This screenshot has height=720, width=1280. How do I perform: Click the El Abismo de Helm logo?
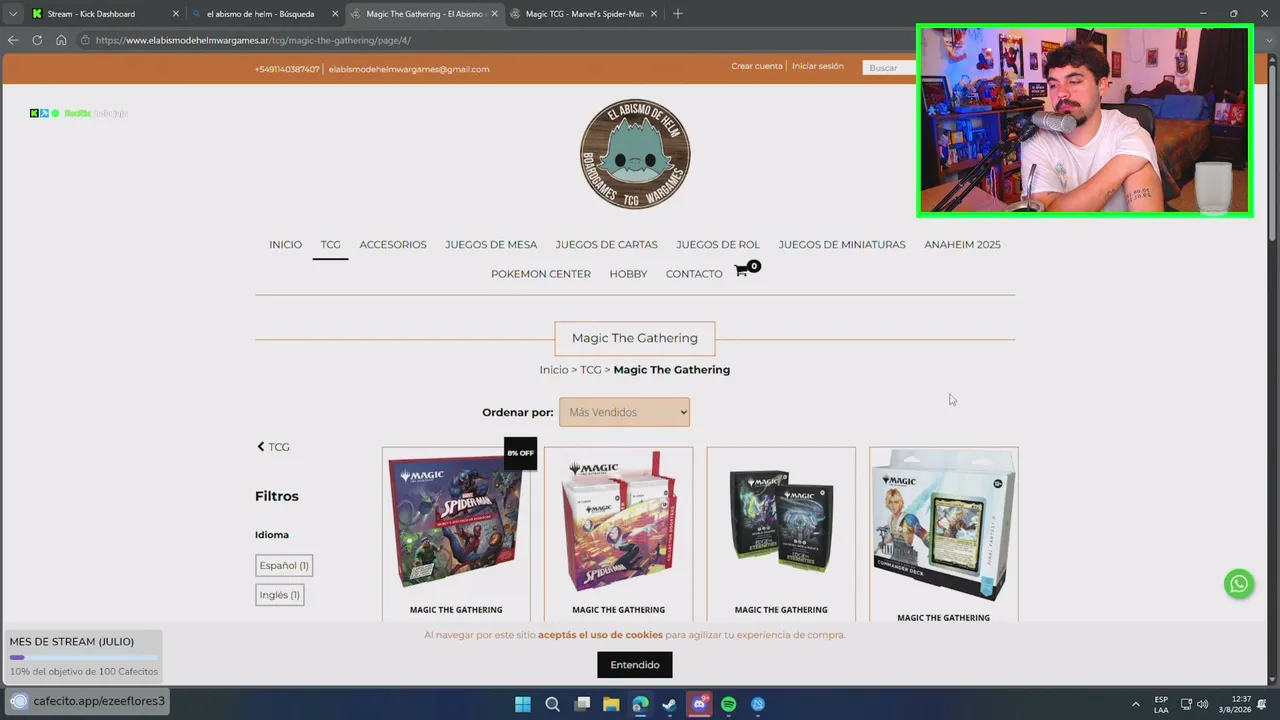[x=635, y=154]
